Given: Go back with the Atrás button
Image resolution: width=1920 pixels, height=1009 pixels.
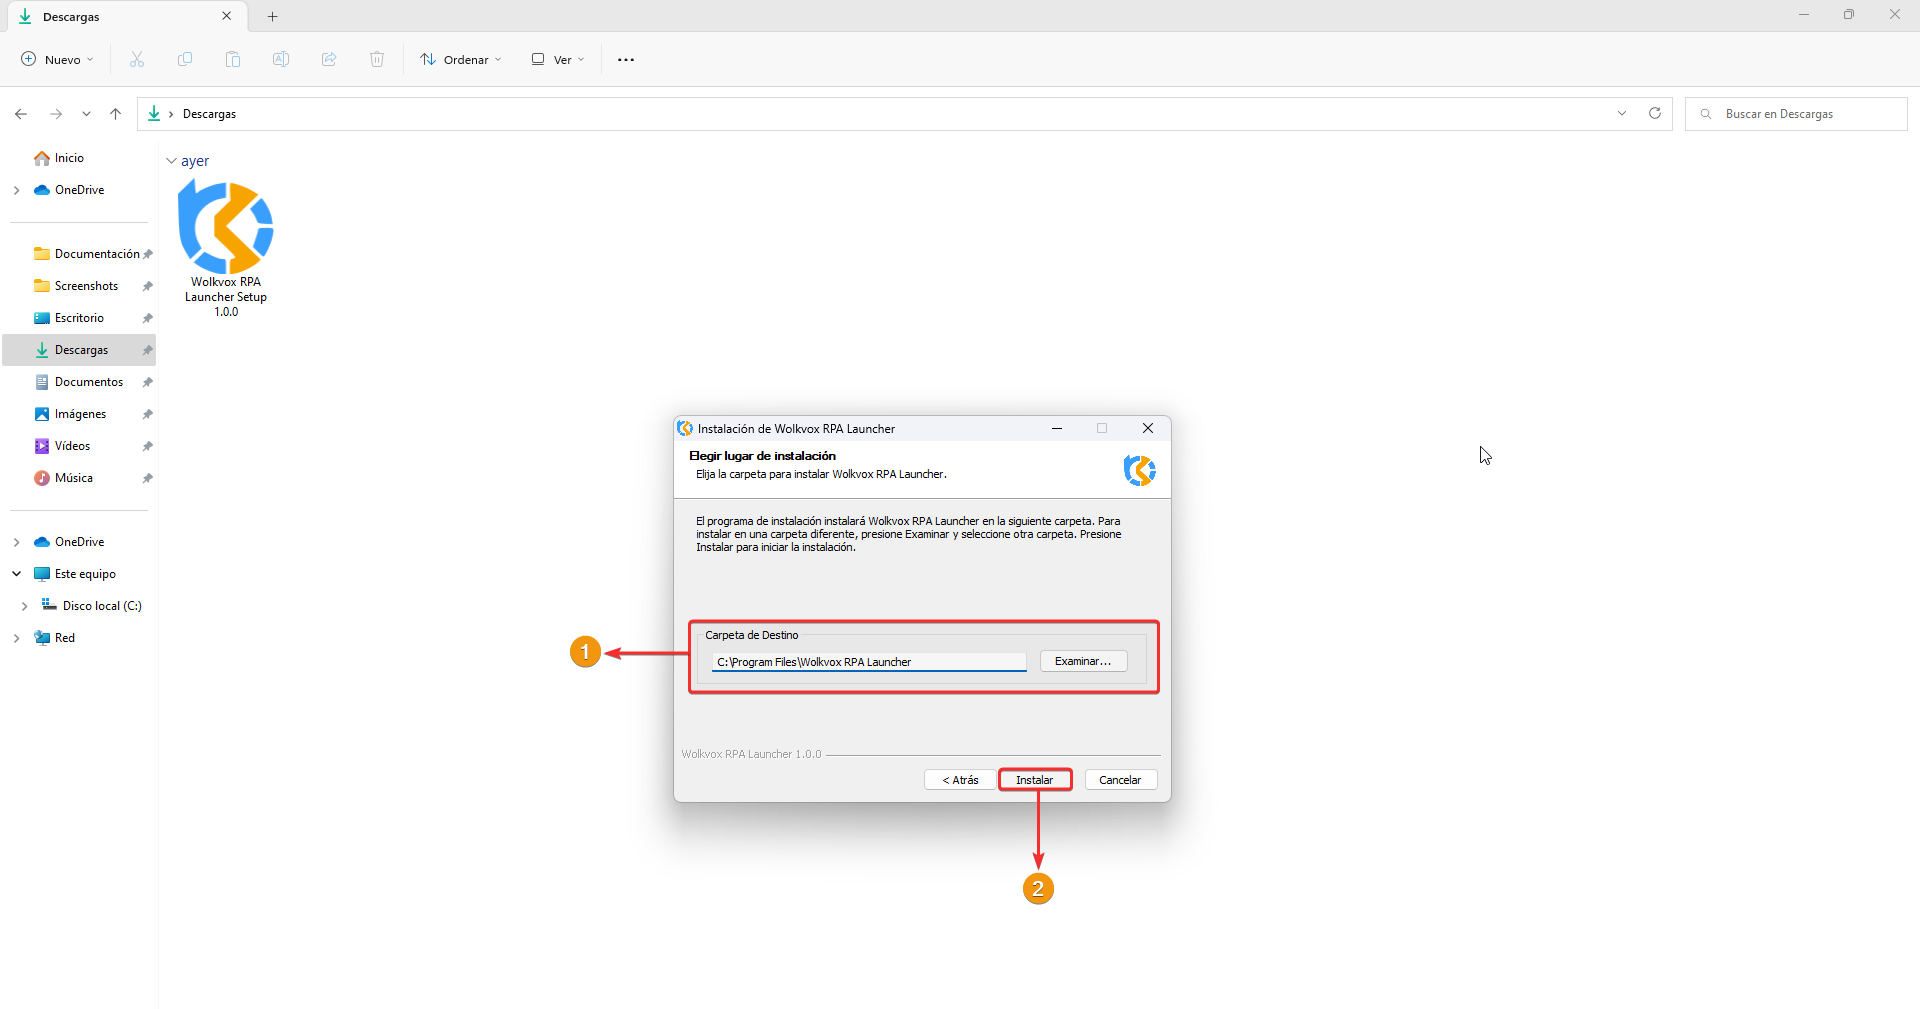Looking at the screenshot, I should [x=960, y=780].
